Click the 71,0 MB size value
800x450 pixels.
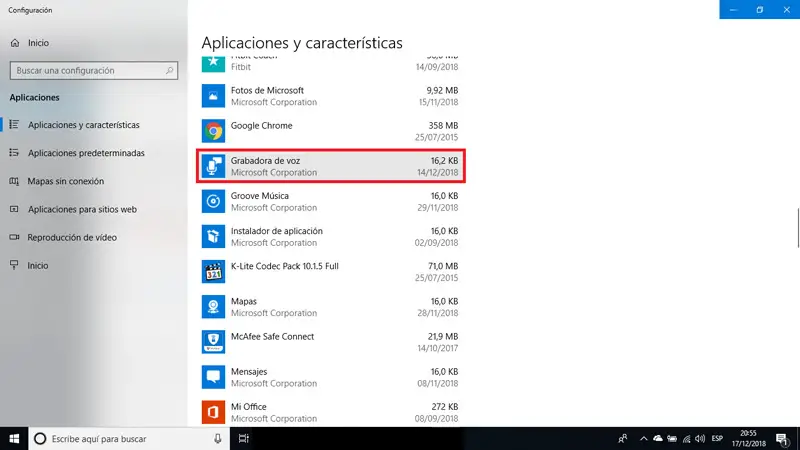(443, 266)
